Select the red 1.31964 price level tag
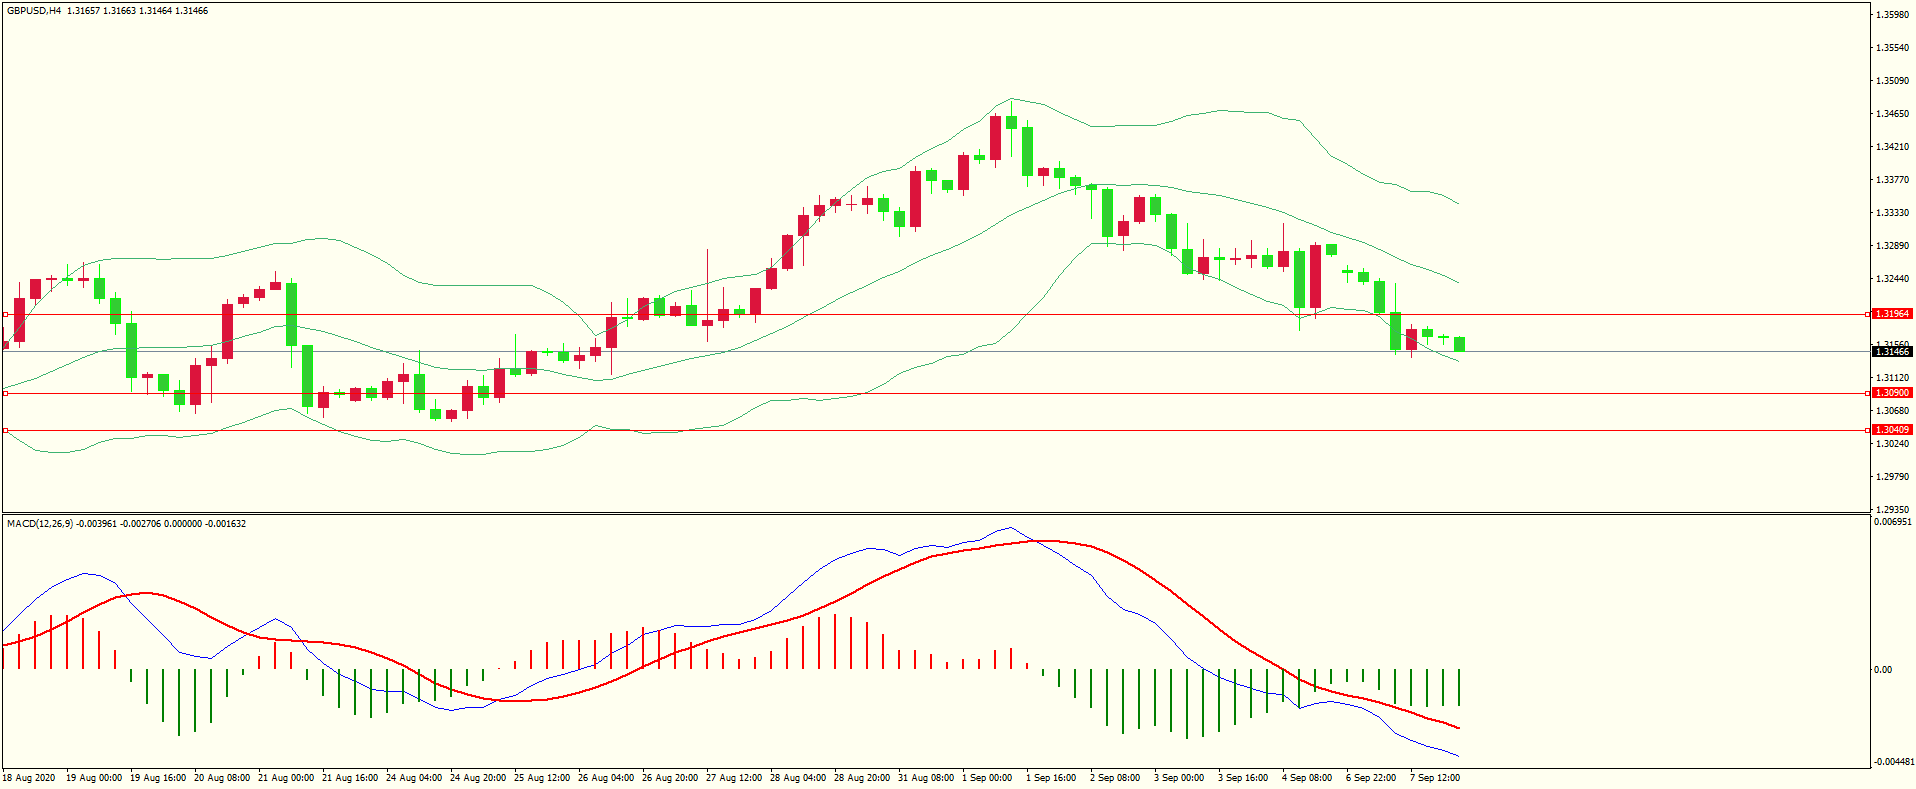The image size is (1916, 789). pyautogui.click(x=1892, y=314)
